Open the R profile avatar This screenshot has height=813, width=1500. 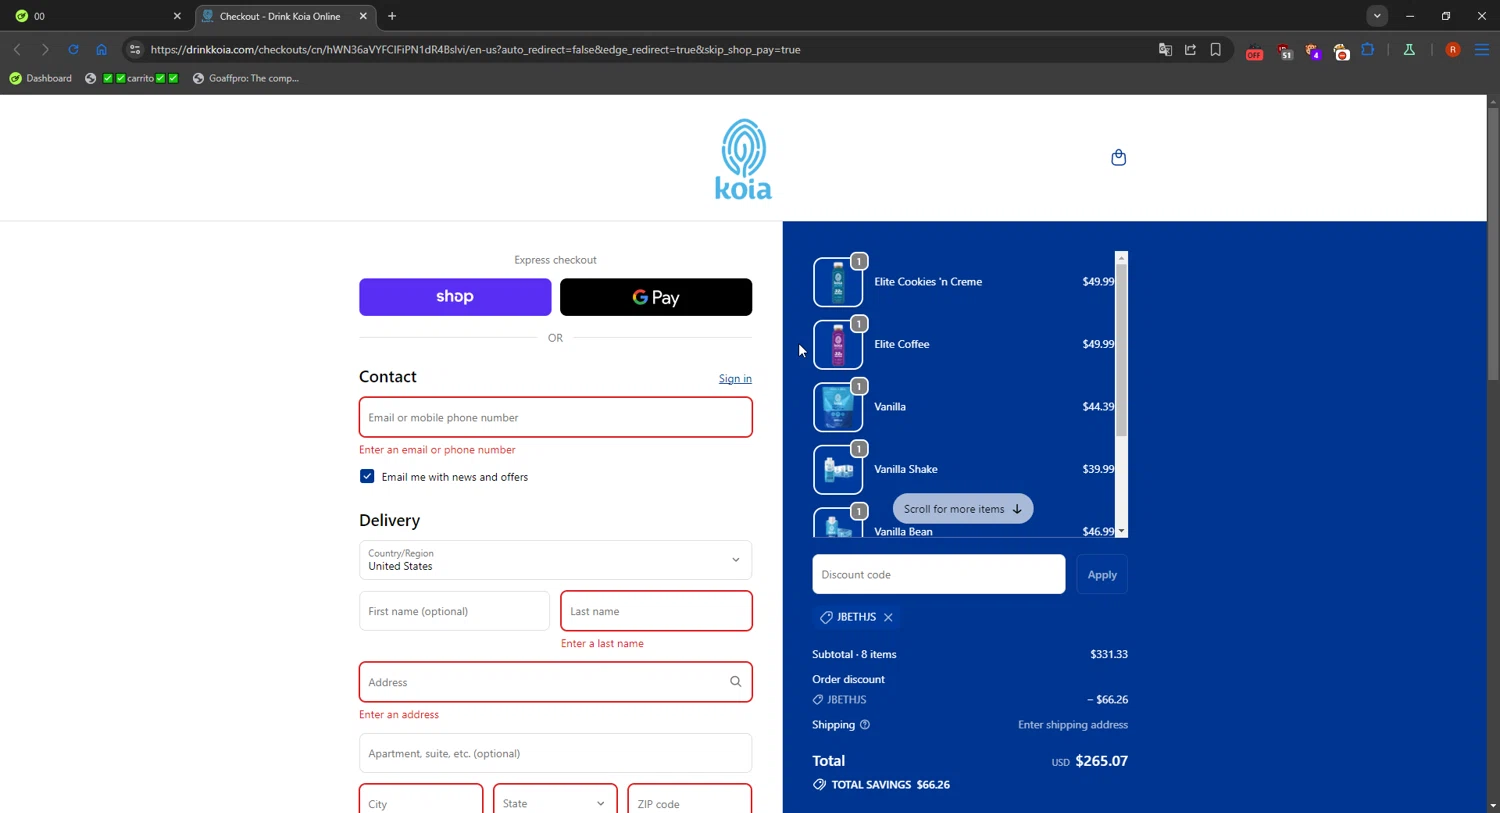pos(1453,49)
